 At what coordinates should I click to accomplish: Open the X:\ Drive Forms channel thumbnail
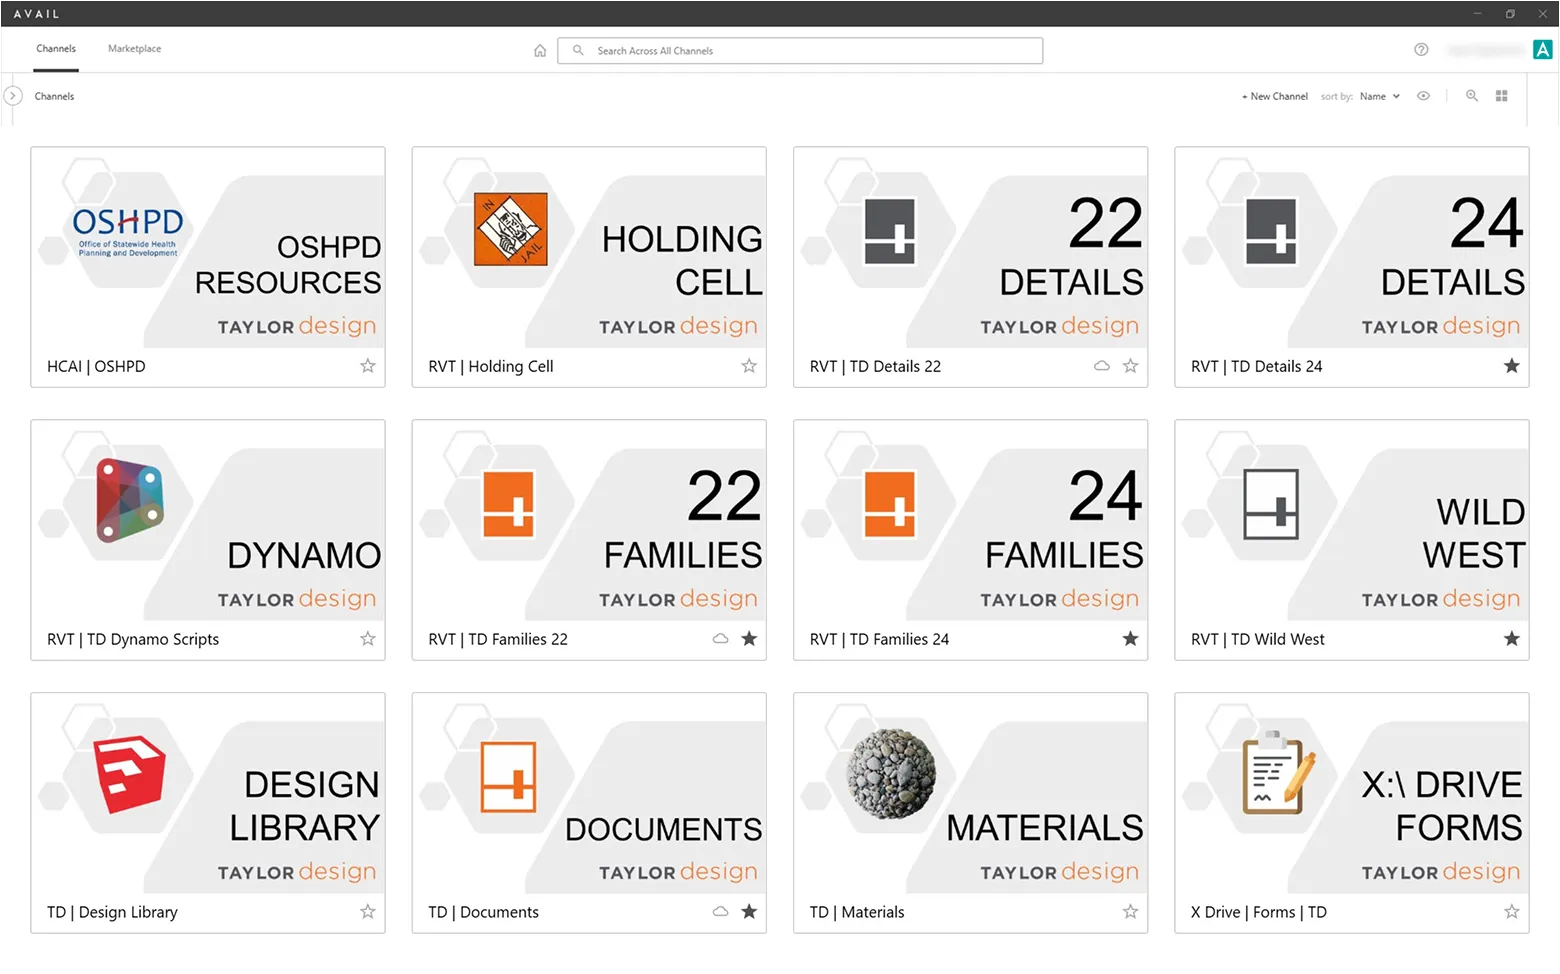click(x=1352, y=794)
